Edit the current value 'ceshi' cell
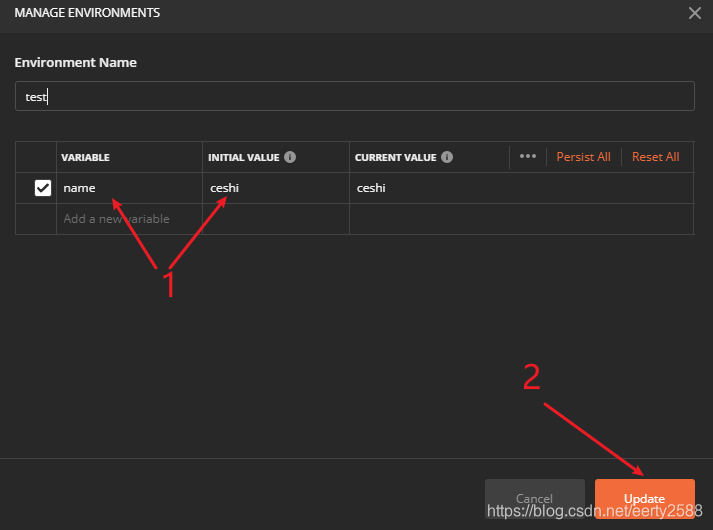This screenshot has height=530, width=713. [x=521, y=188]
